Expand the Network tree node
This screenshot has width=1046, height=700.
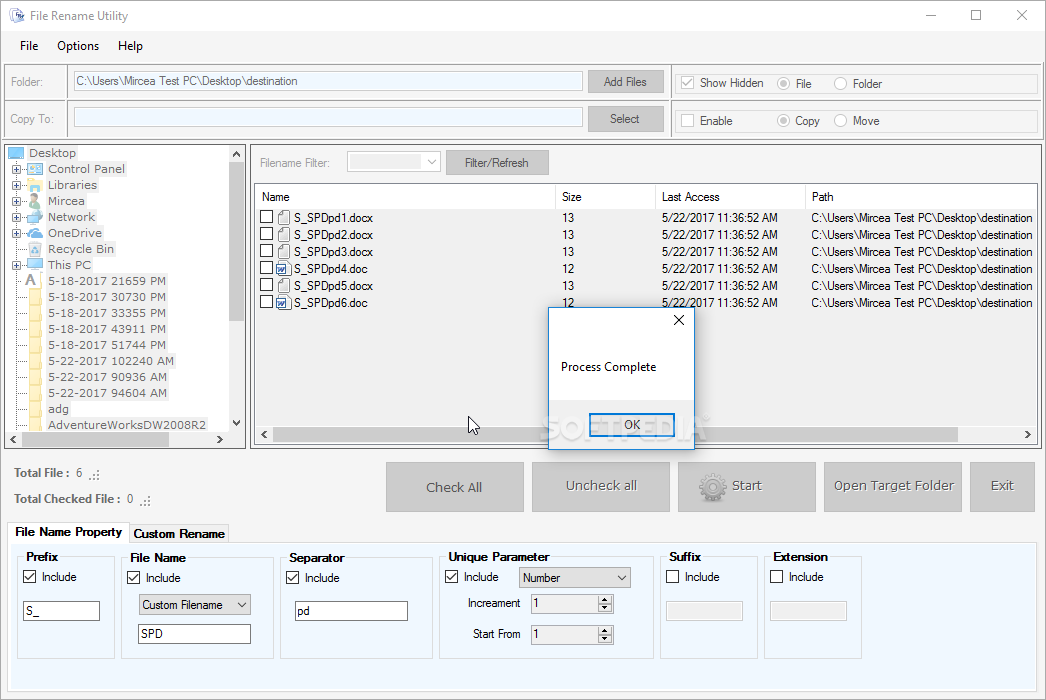17,217
